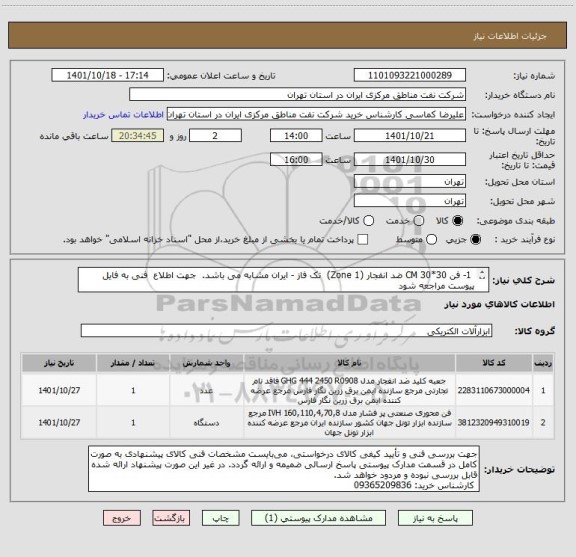Click the request creator name field
576x557 pixels.
[x=316, y=114]
